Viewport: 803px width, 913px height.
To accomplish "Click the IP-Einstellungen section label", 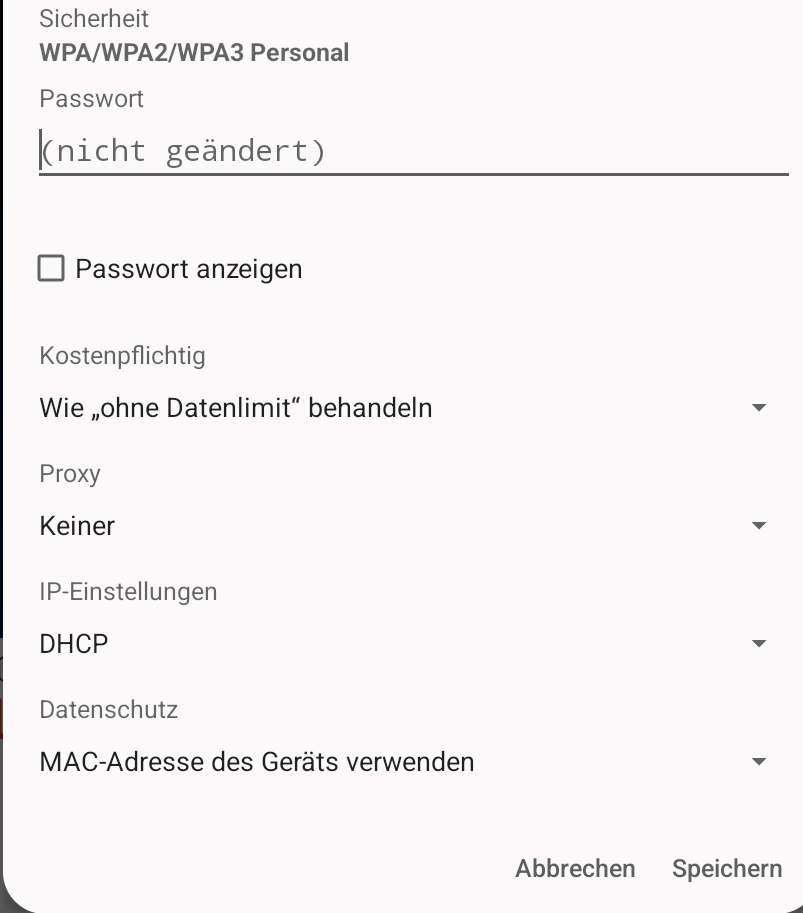I will click(x=128, y=591).
